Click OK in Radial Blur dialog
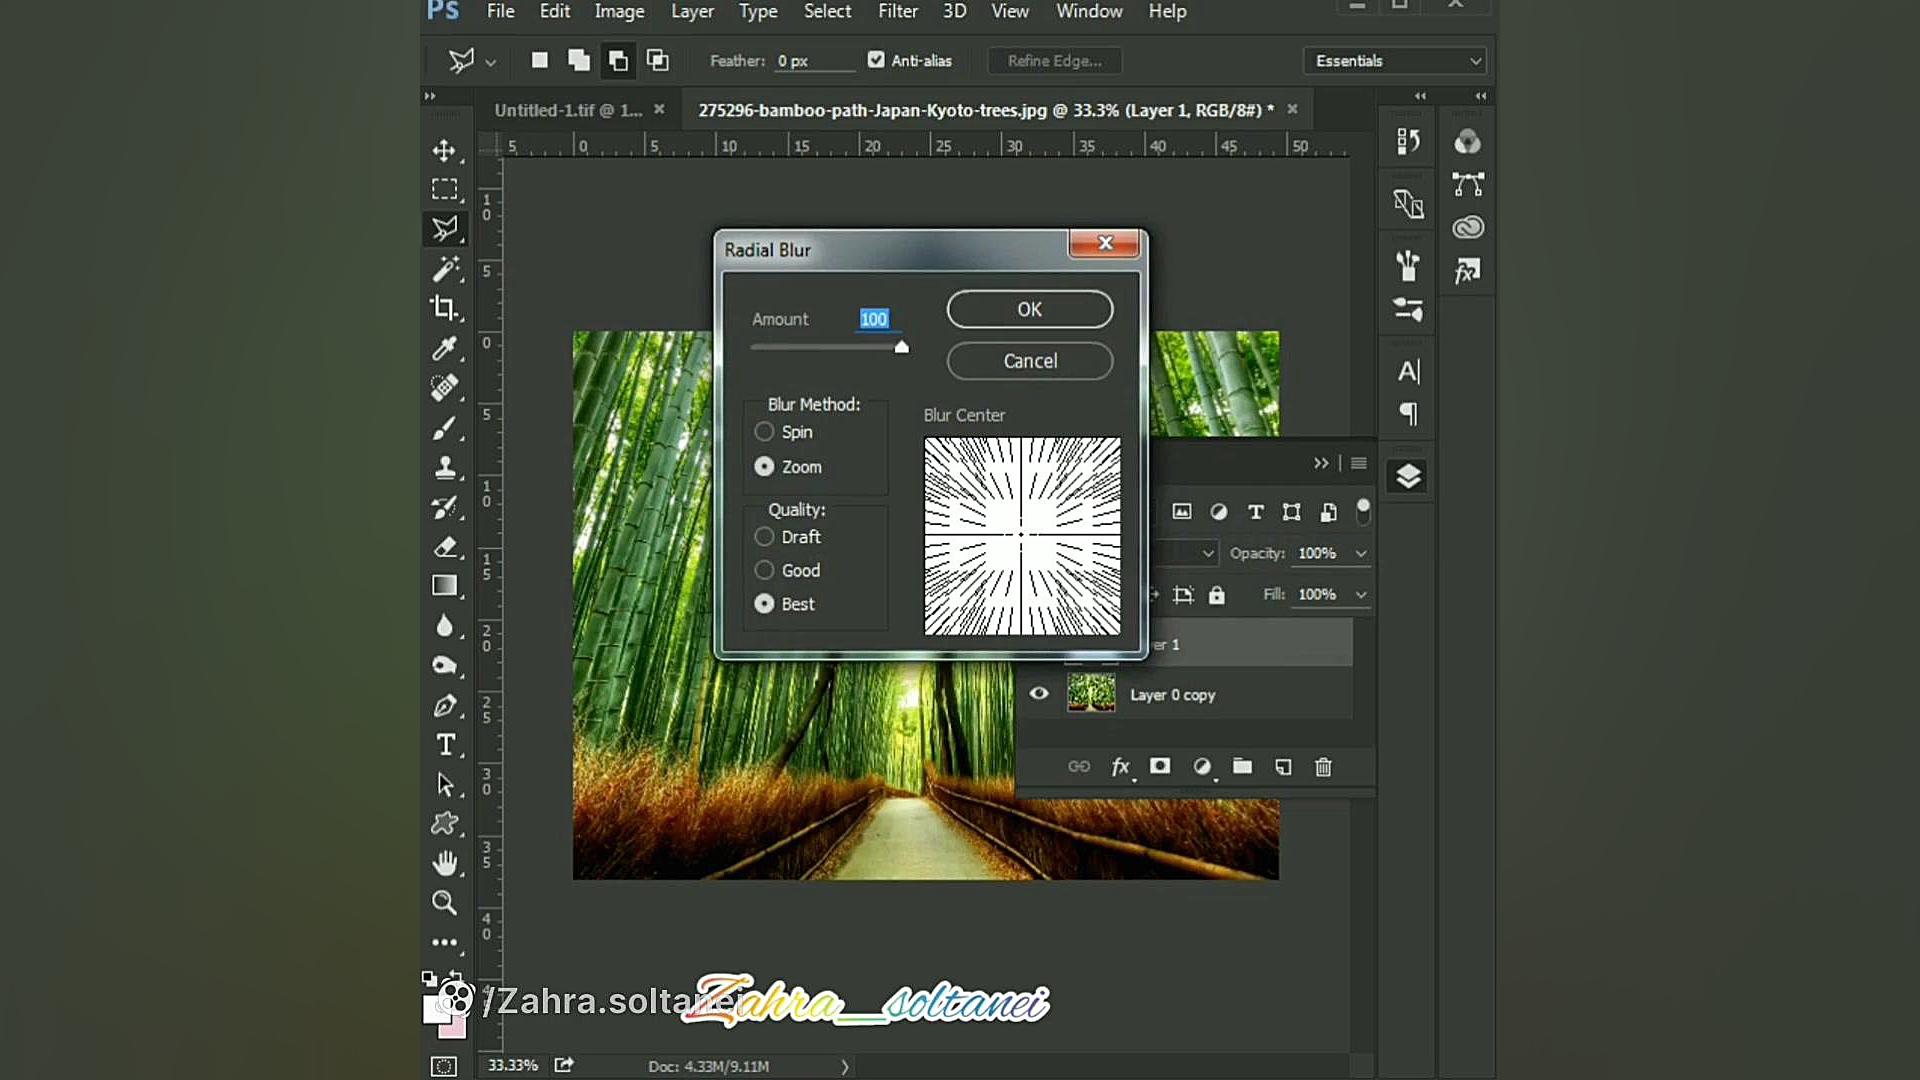1920x1080 pixels. 1030,309
